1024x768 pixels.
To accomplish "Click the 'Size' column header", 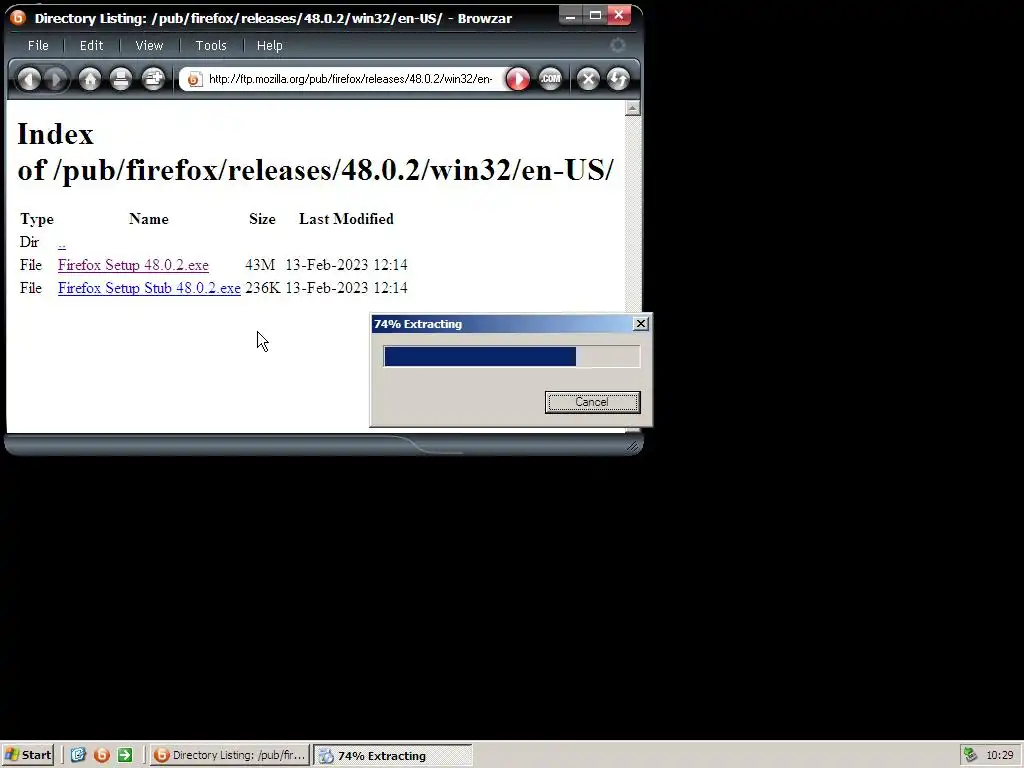I will 262,219.
